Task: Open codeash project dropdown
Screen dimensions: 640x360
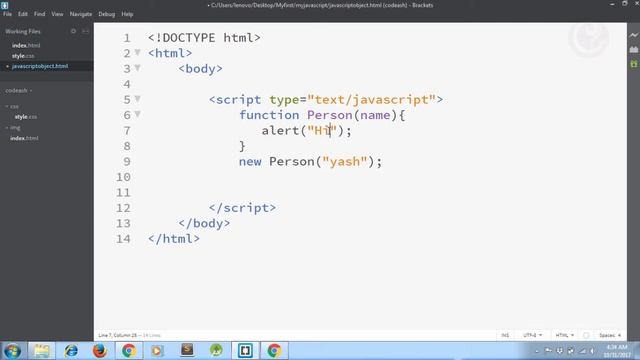Action: pos(18,90)
